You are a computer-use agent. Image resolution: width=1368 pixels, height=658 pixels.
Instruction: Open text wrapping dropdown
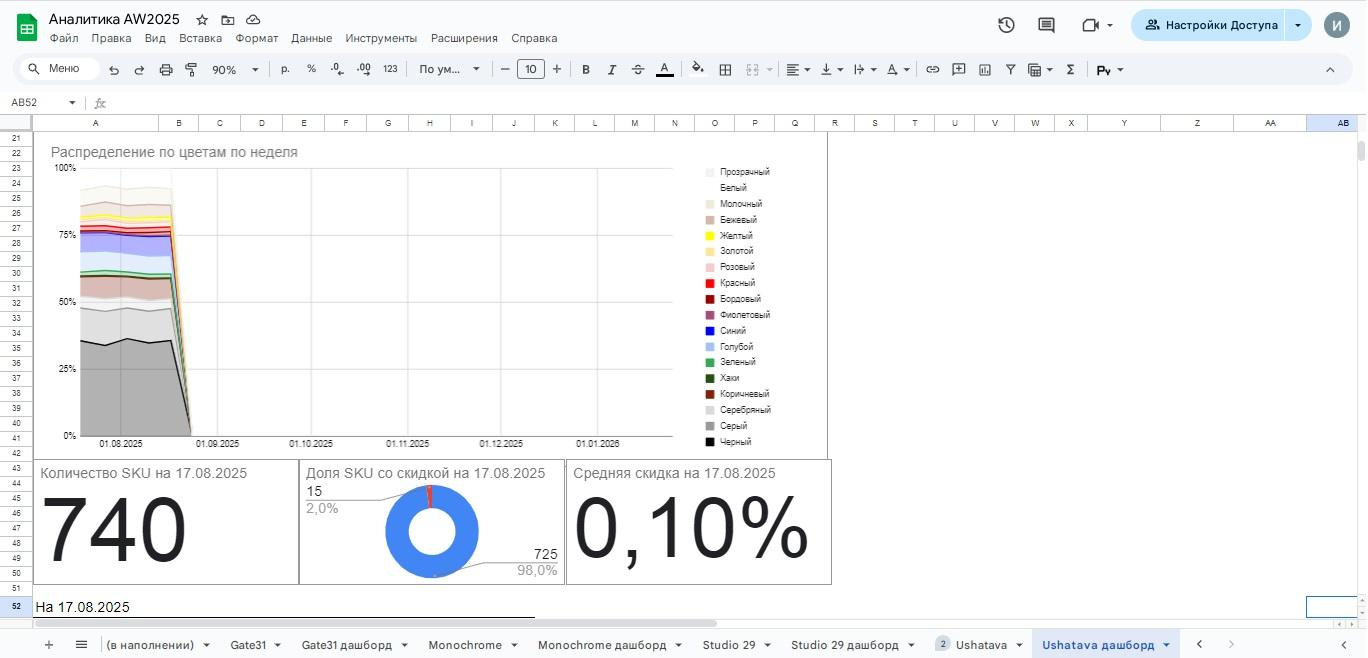pyautogui.click(x=865, y=69)
